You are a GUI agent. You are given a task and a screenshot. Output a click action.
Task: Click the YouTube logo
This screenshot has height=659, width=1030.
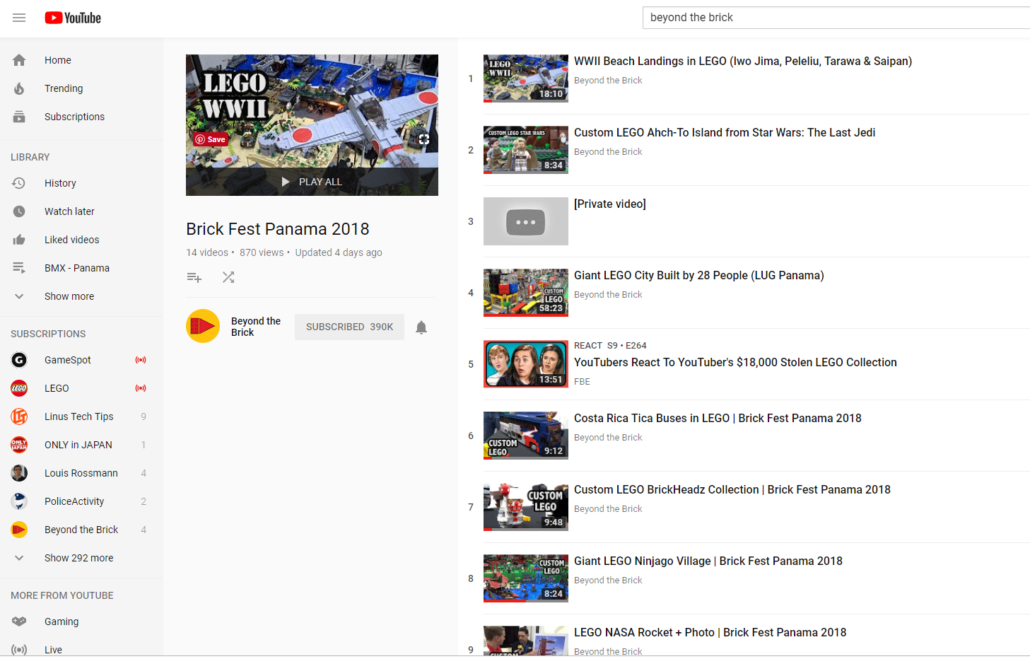point(73,18)
